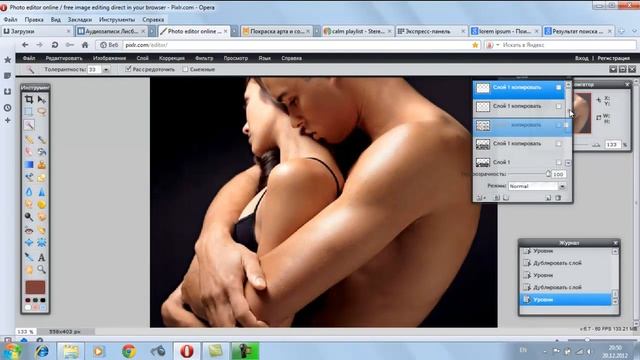Open the Коррекция menu

[x=171, y=58]
